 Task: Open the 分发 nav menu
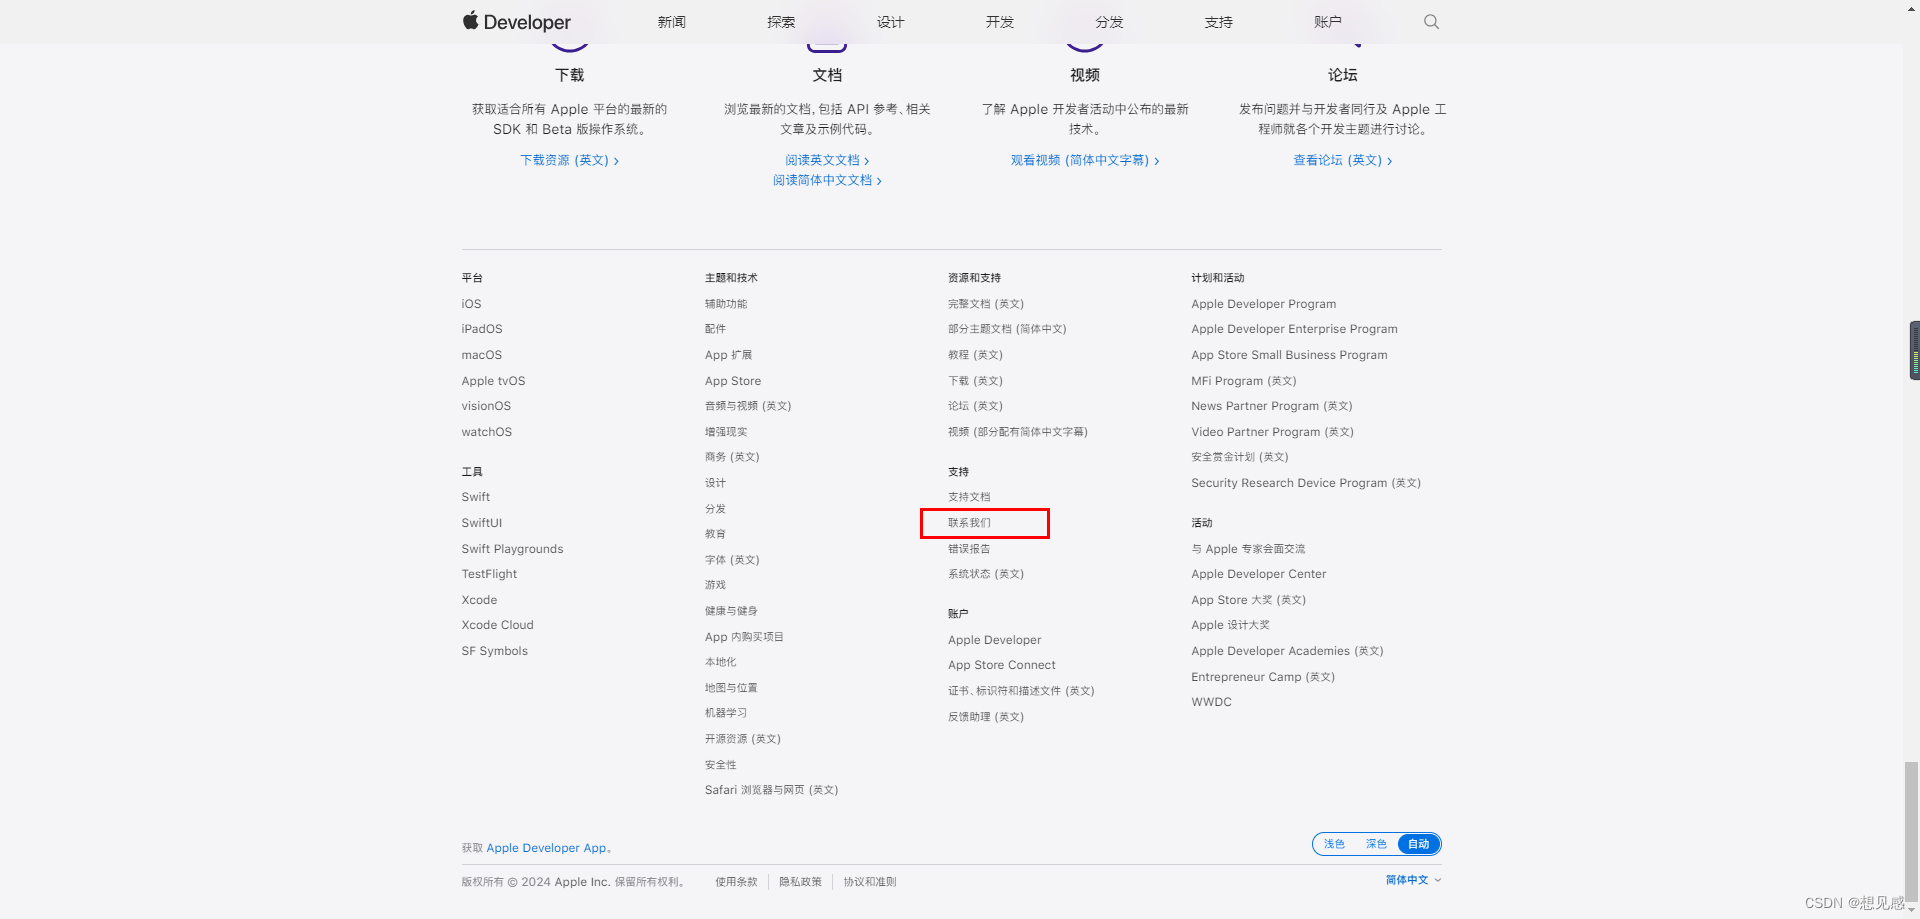(1109, 22)
